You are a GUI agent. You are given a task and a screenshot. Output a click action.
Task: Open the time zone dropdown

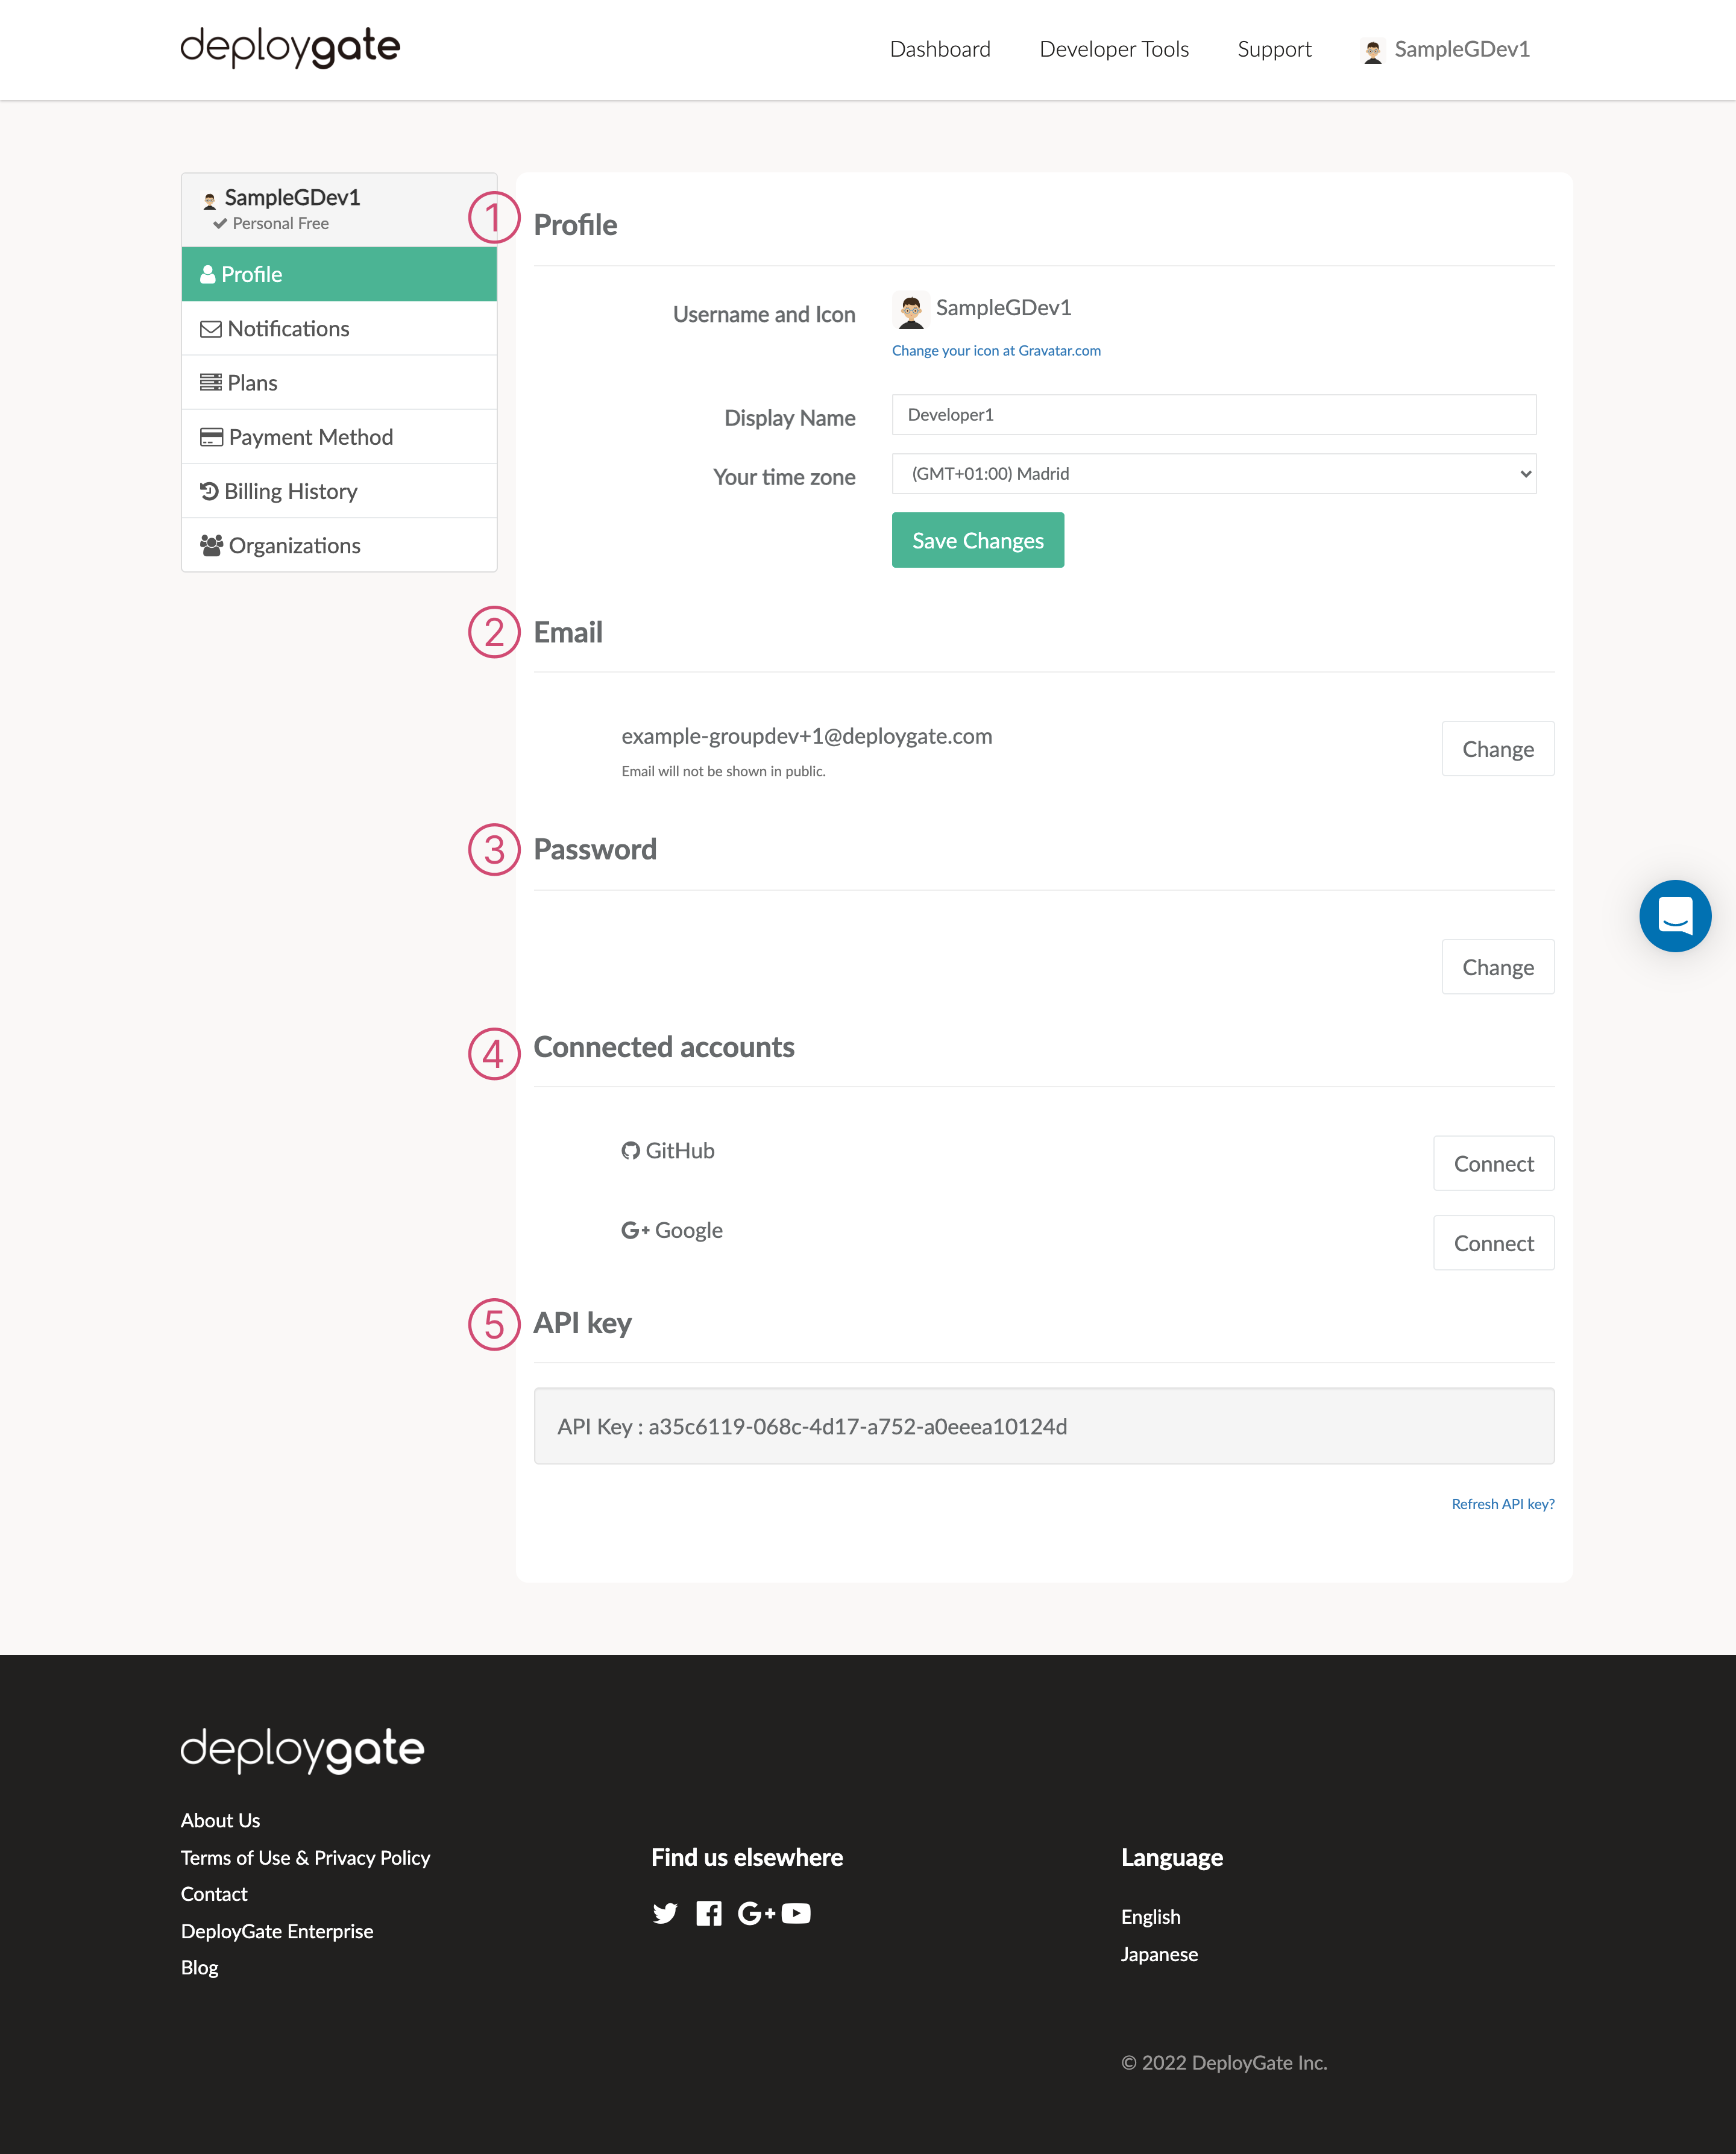(x=1213, y=474)
